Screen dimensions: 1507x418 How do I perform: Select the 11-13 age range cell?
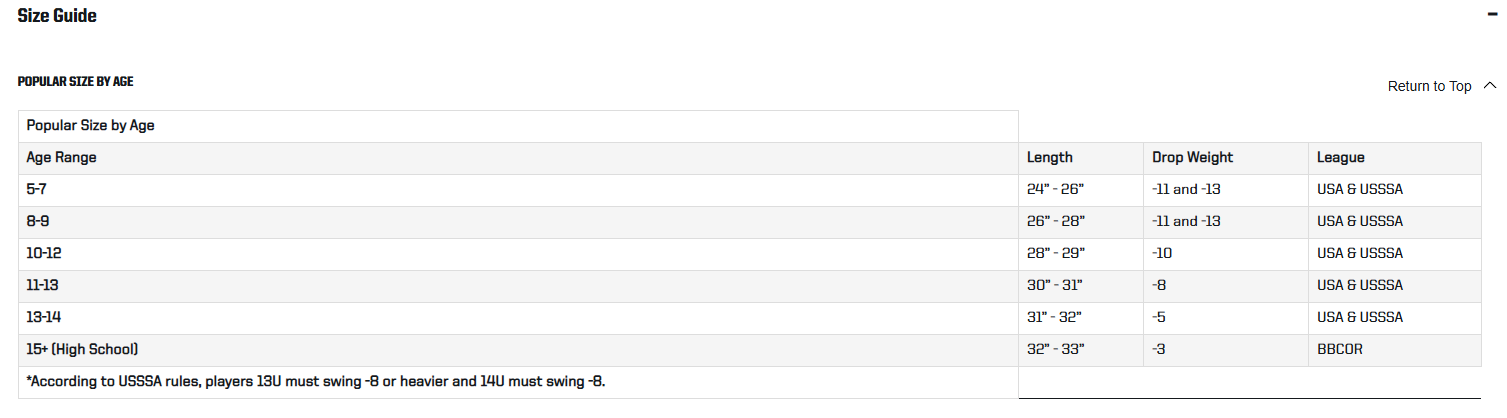(x=518, y=286)
